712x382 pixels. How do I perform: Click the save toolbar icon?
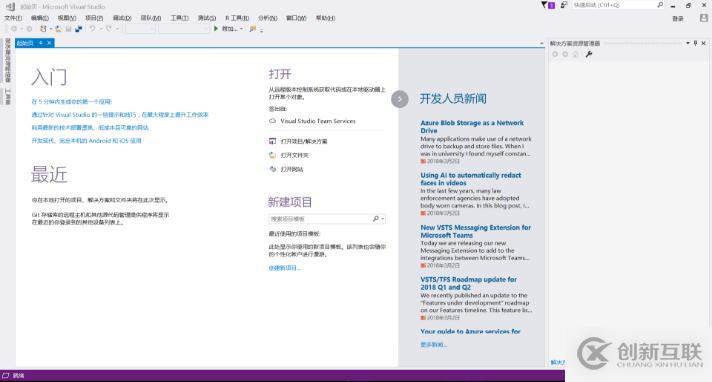pos(68,29)
